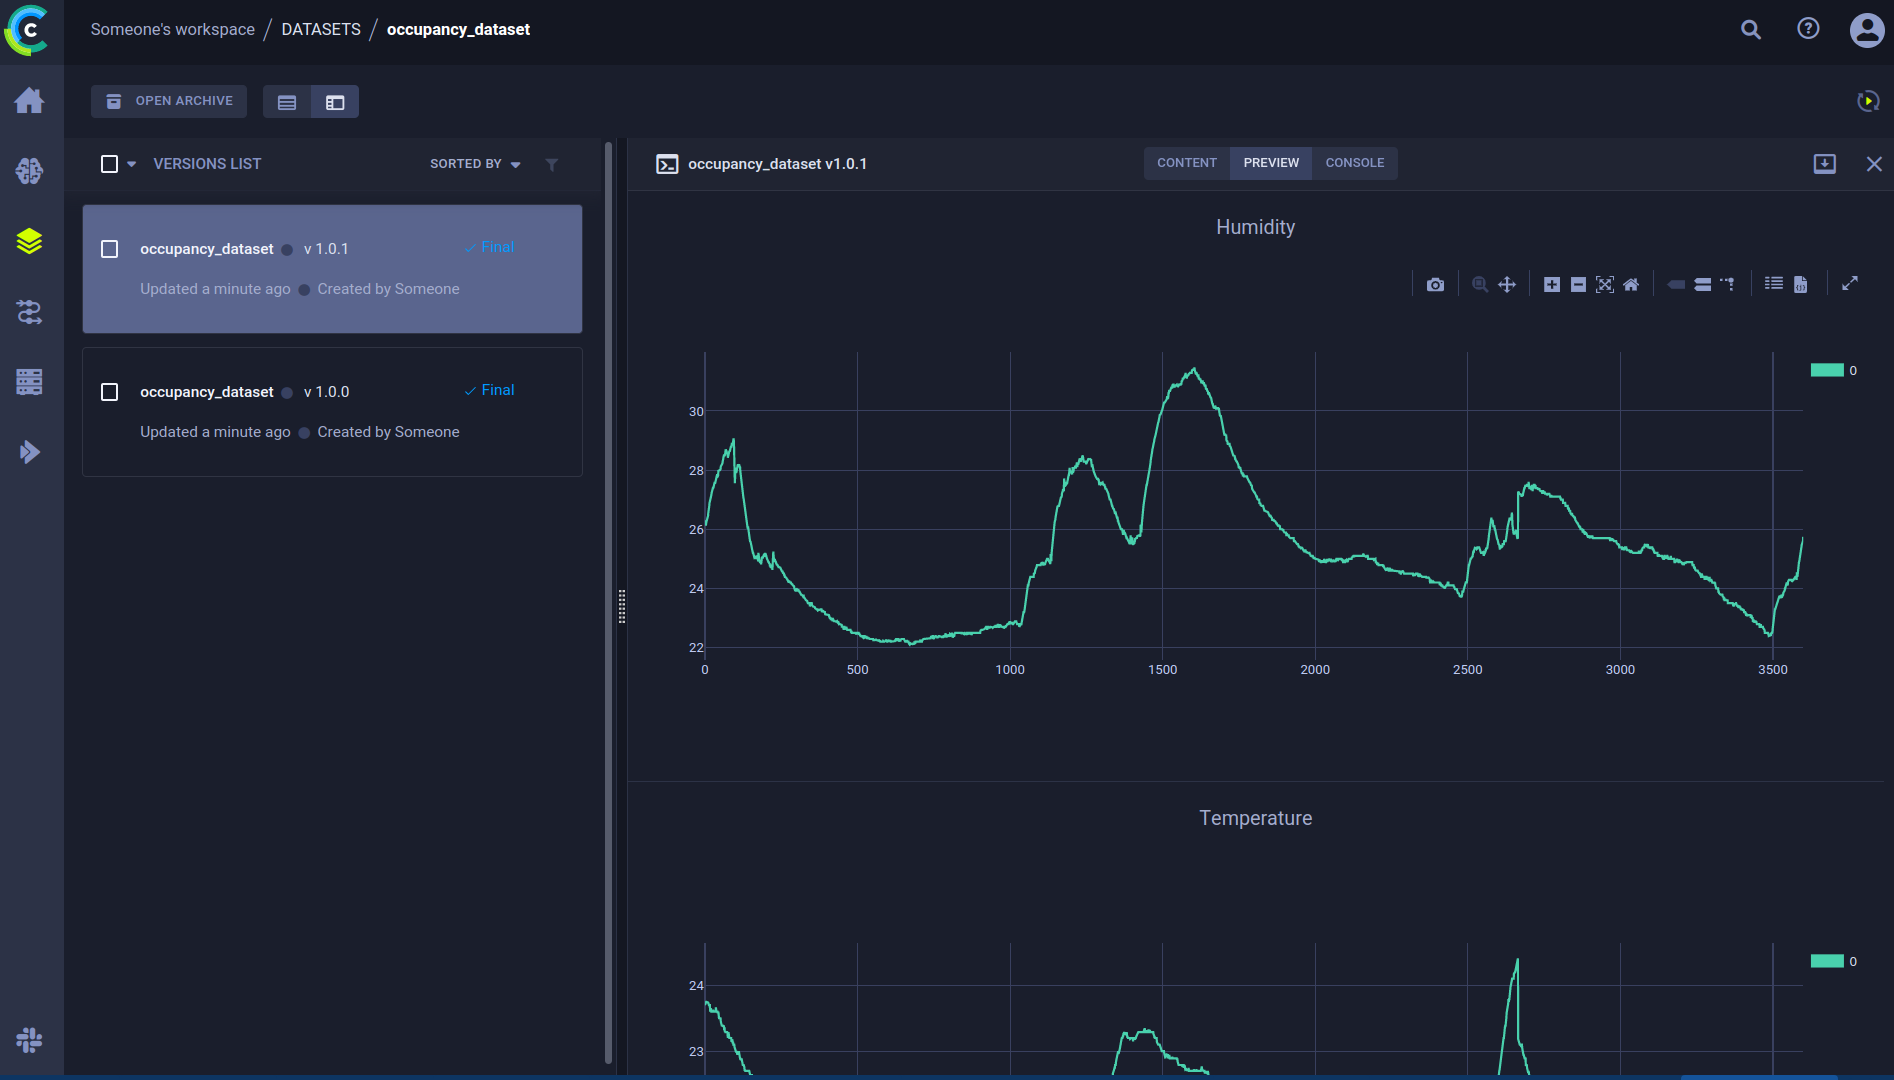Switch to split details view toggle
The height and width of the screenshot is (1080, 1894).
tap(335, 102)
